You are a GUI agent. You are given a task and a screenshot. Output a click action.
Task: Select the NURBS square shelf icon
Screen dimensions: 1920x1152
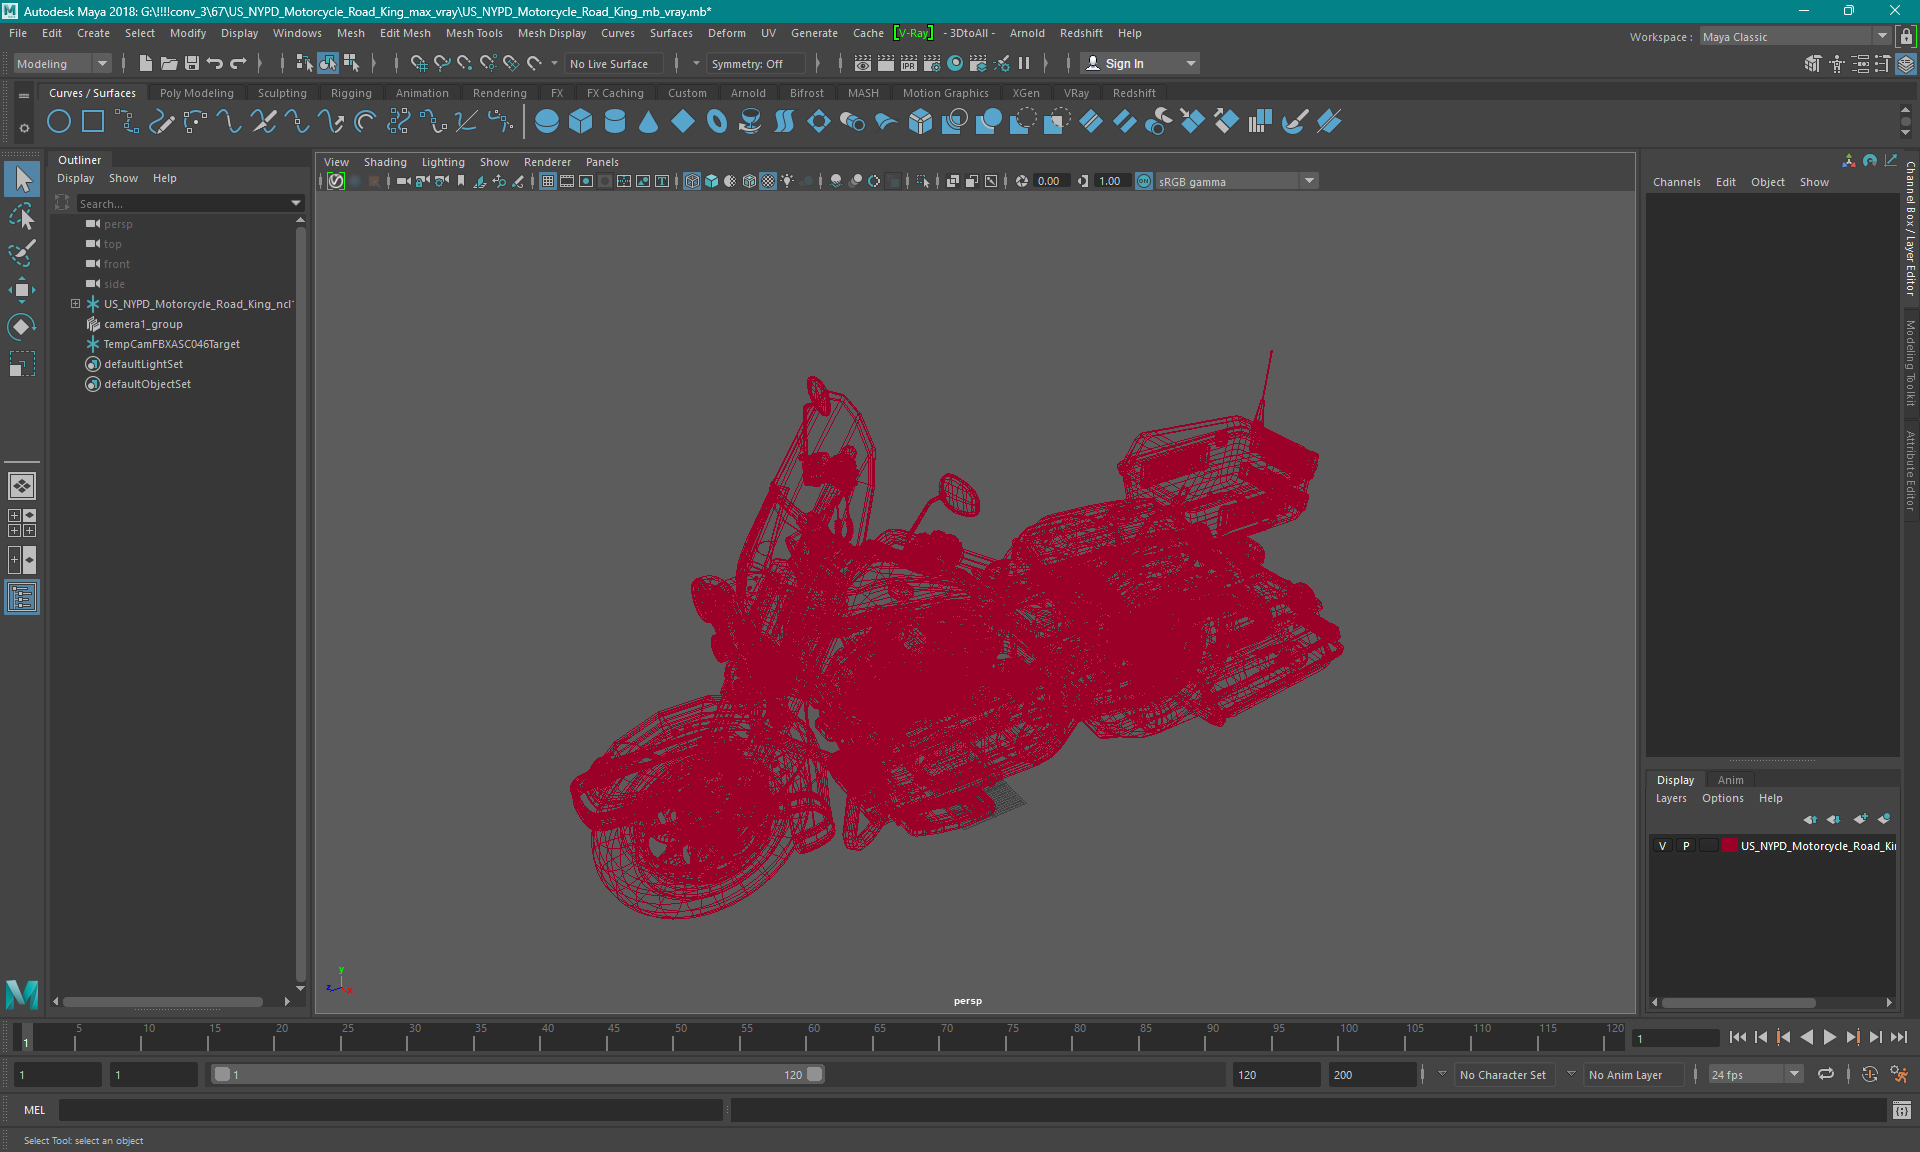[93, 122]
